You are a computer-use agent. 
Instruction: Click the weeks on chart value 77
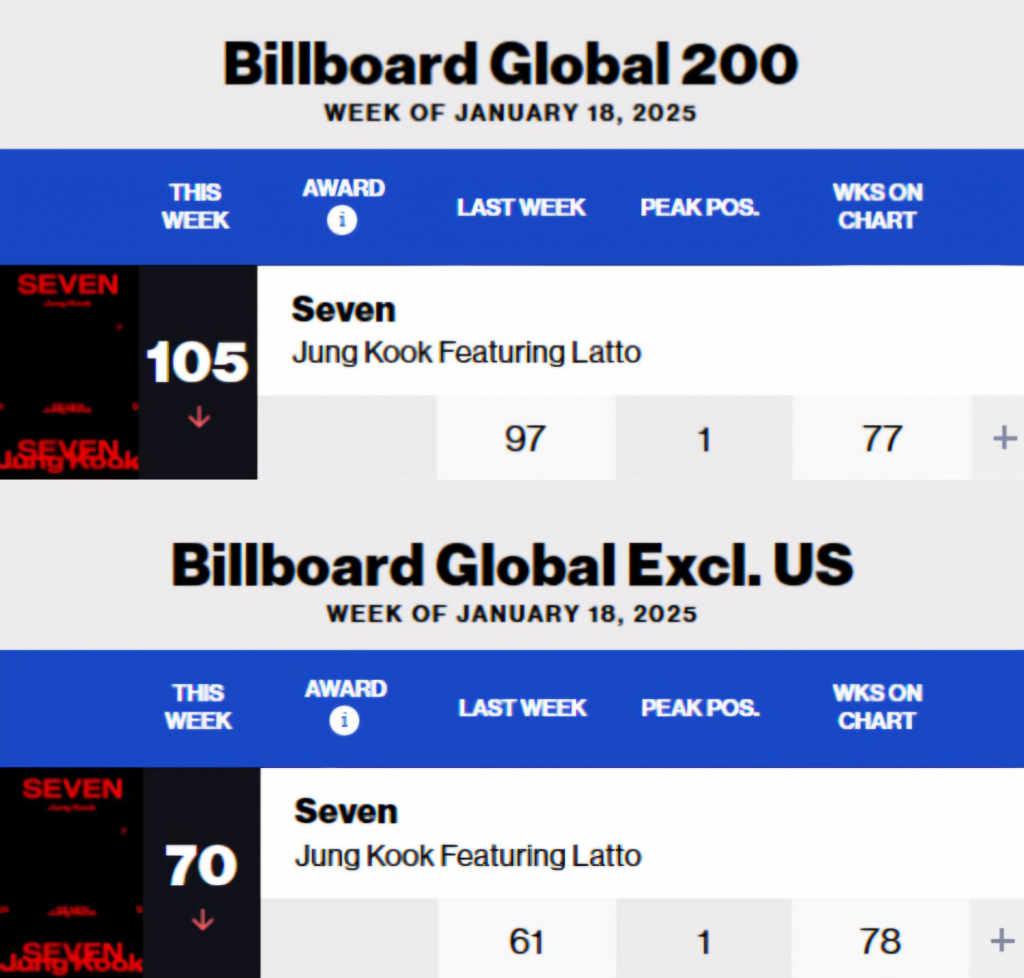click(x=881, y=439)
